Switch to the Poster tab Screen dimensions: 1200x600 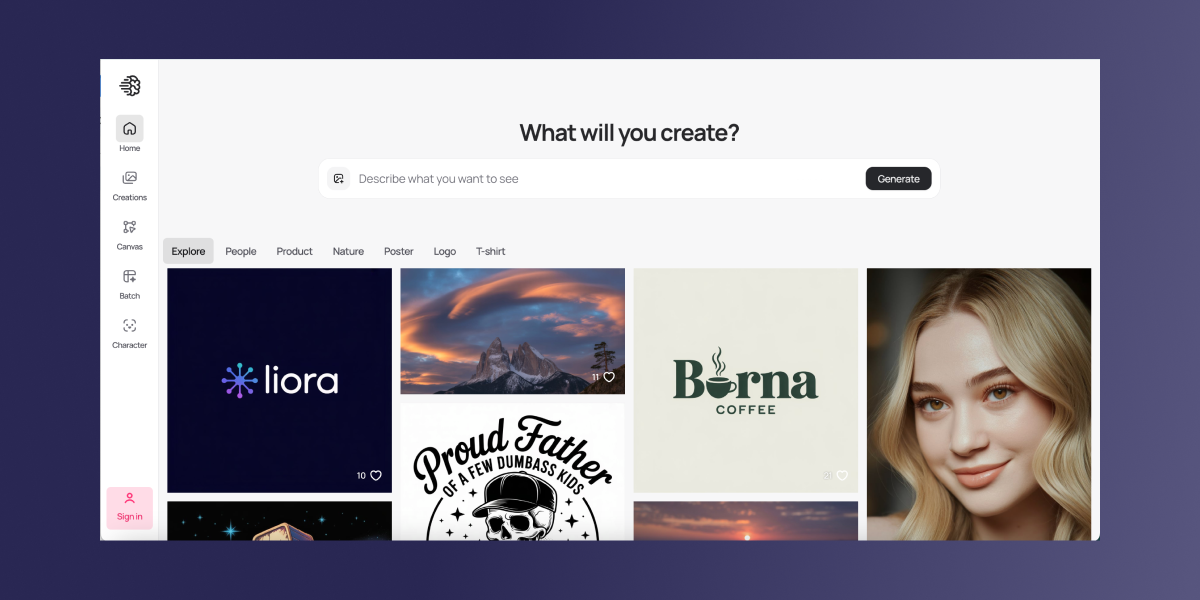pos(399,251)
